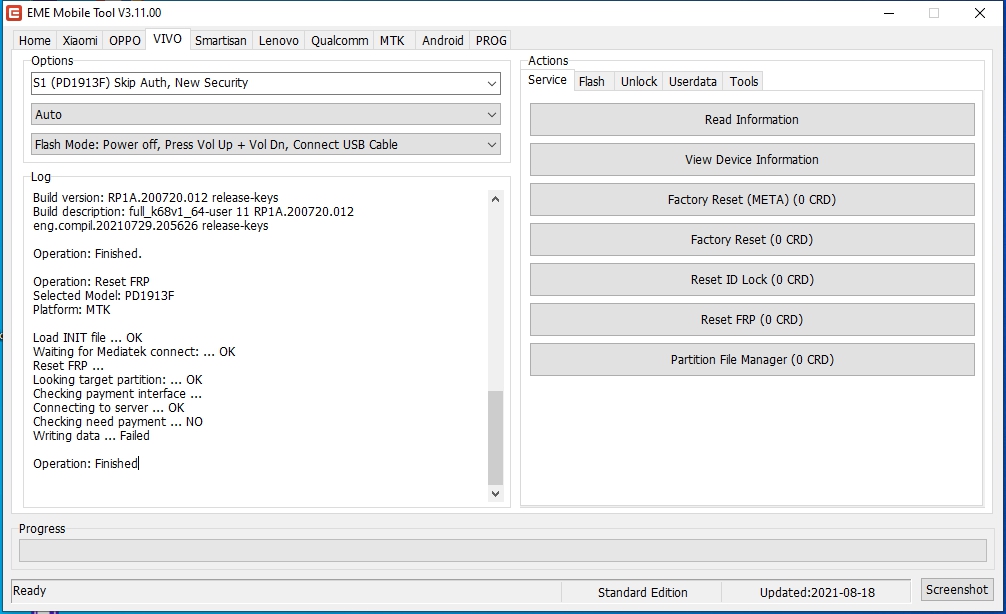Click Reset ID Lock (0 CRD)

tap(752, 280)
